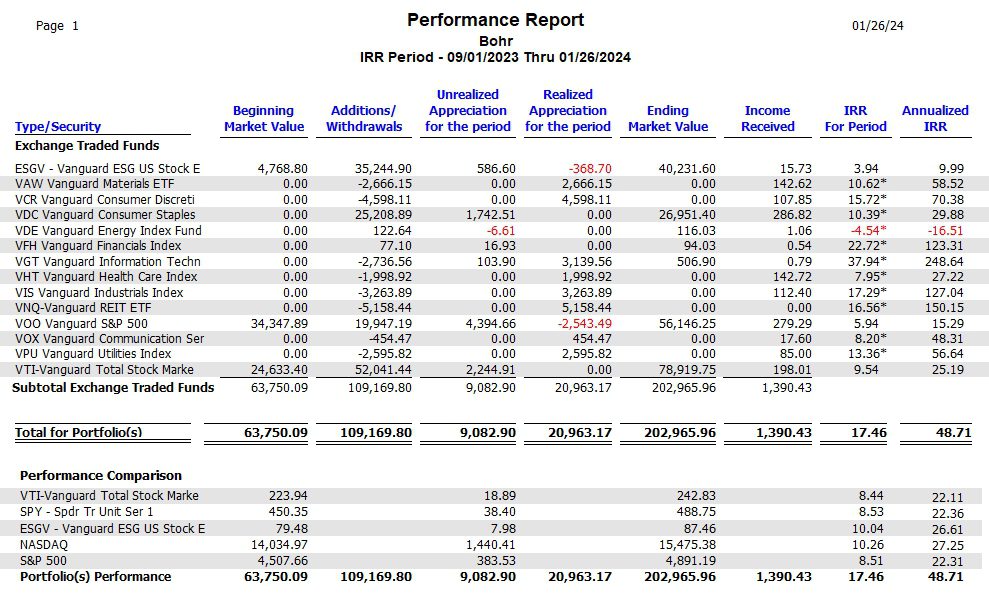This screenshot has width=989, height=597.
Task: Click the S&P 500 comparison row label
Action: point(43,560)
